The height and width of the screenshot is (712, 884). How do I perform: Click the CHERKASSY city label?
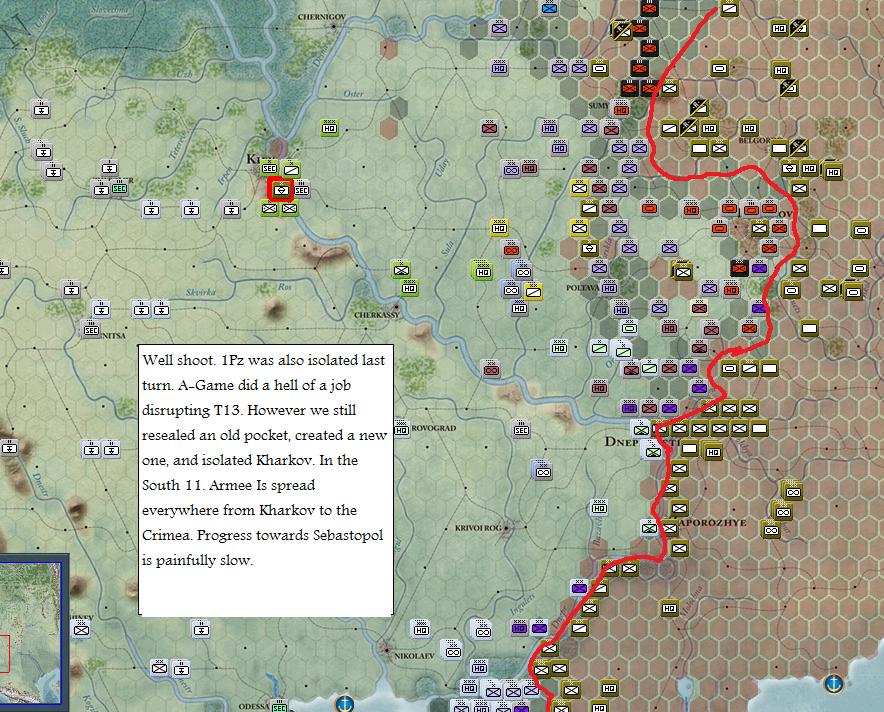pyautogui.click(x=377, y=315)
